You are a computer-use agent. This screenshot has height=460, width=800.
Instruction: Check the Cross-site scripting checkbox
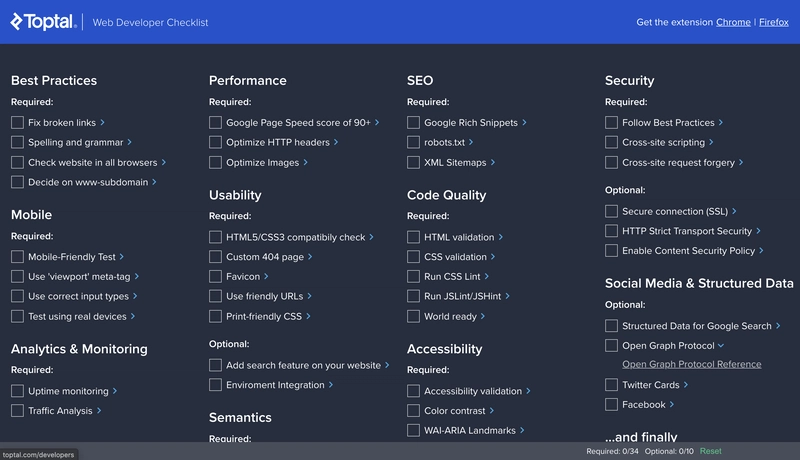pos(611,142)
